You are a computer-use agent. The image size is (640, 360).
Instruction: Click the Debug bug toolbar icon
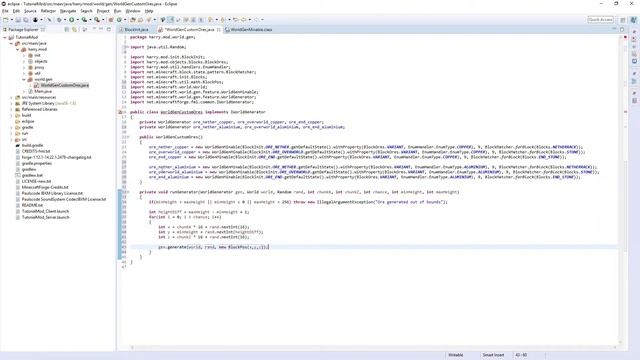59,20
